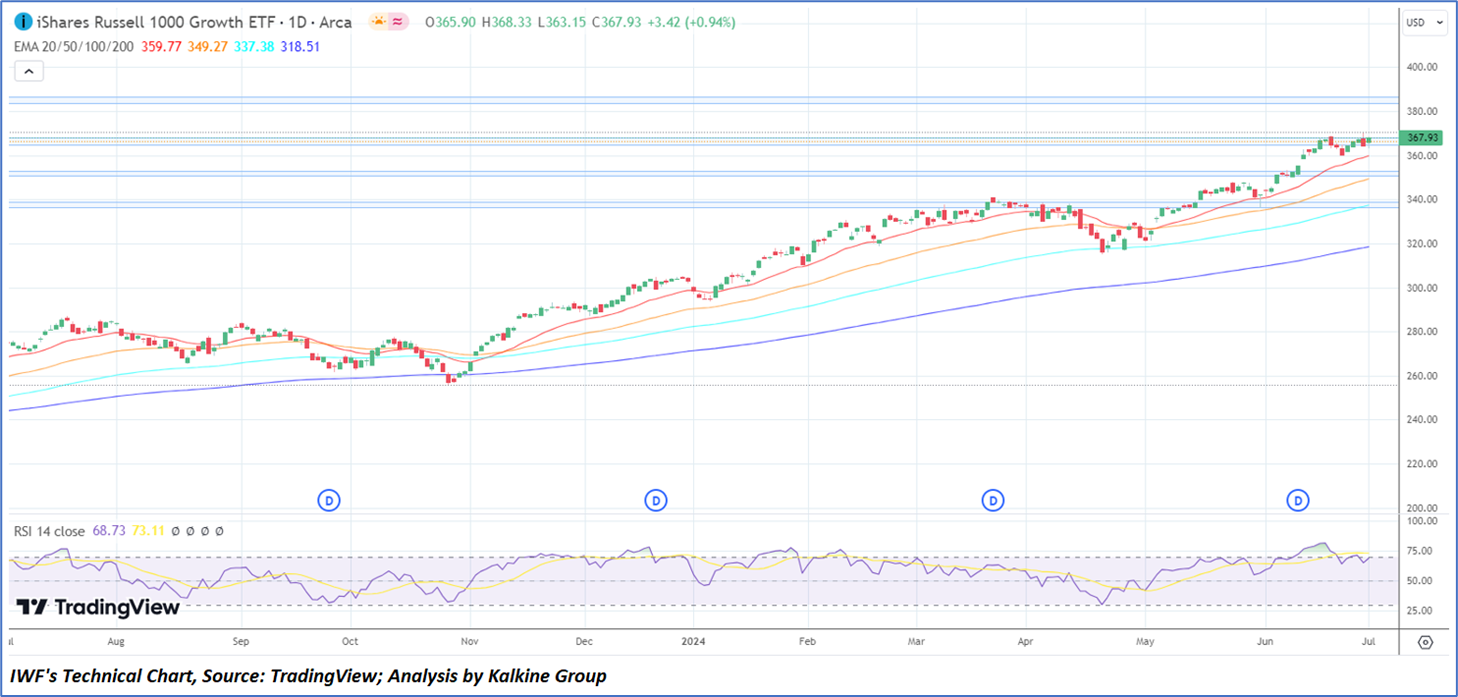Open the USD currency dropdown
1458x697 pixels.
click(1425, 22)
